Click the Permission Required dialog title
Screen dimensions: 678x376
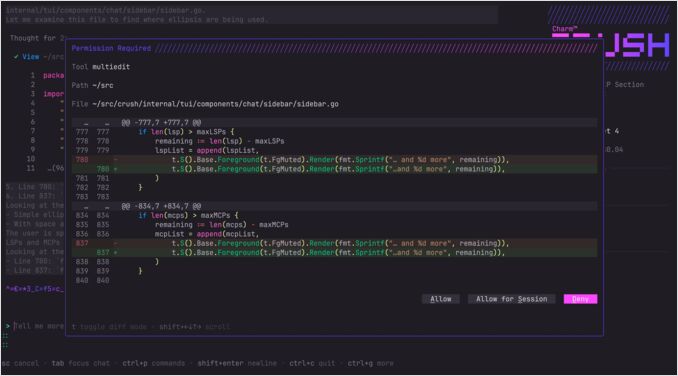pos(111,48)
